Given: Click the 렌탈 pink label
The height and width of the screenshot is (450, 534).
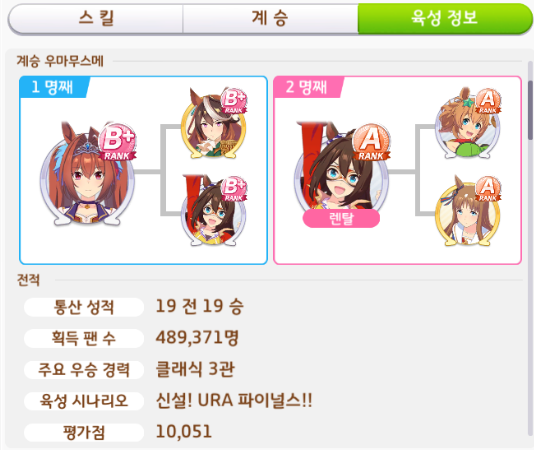Looking at the screenshot, I should [x=341, y=218].
